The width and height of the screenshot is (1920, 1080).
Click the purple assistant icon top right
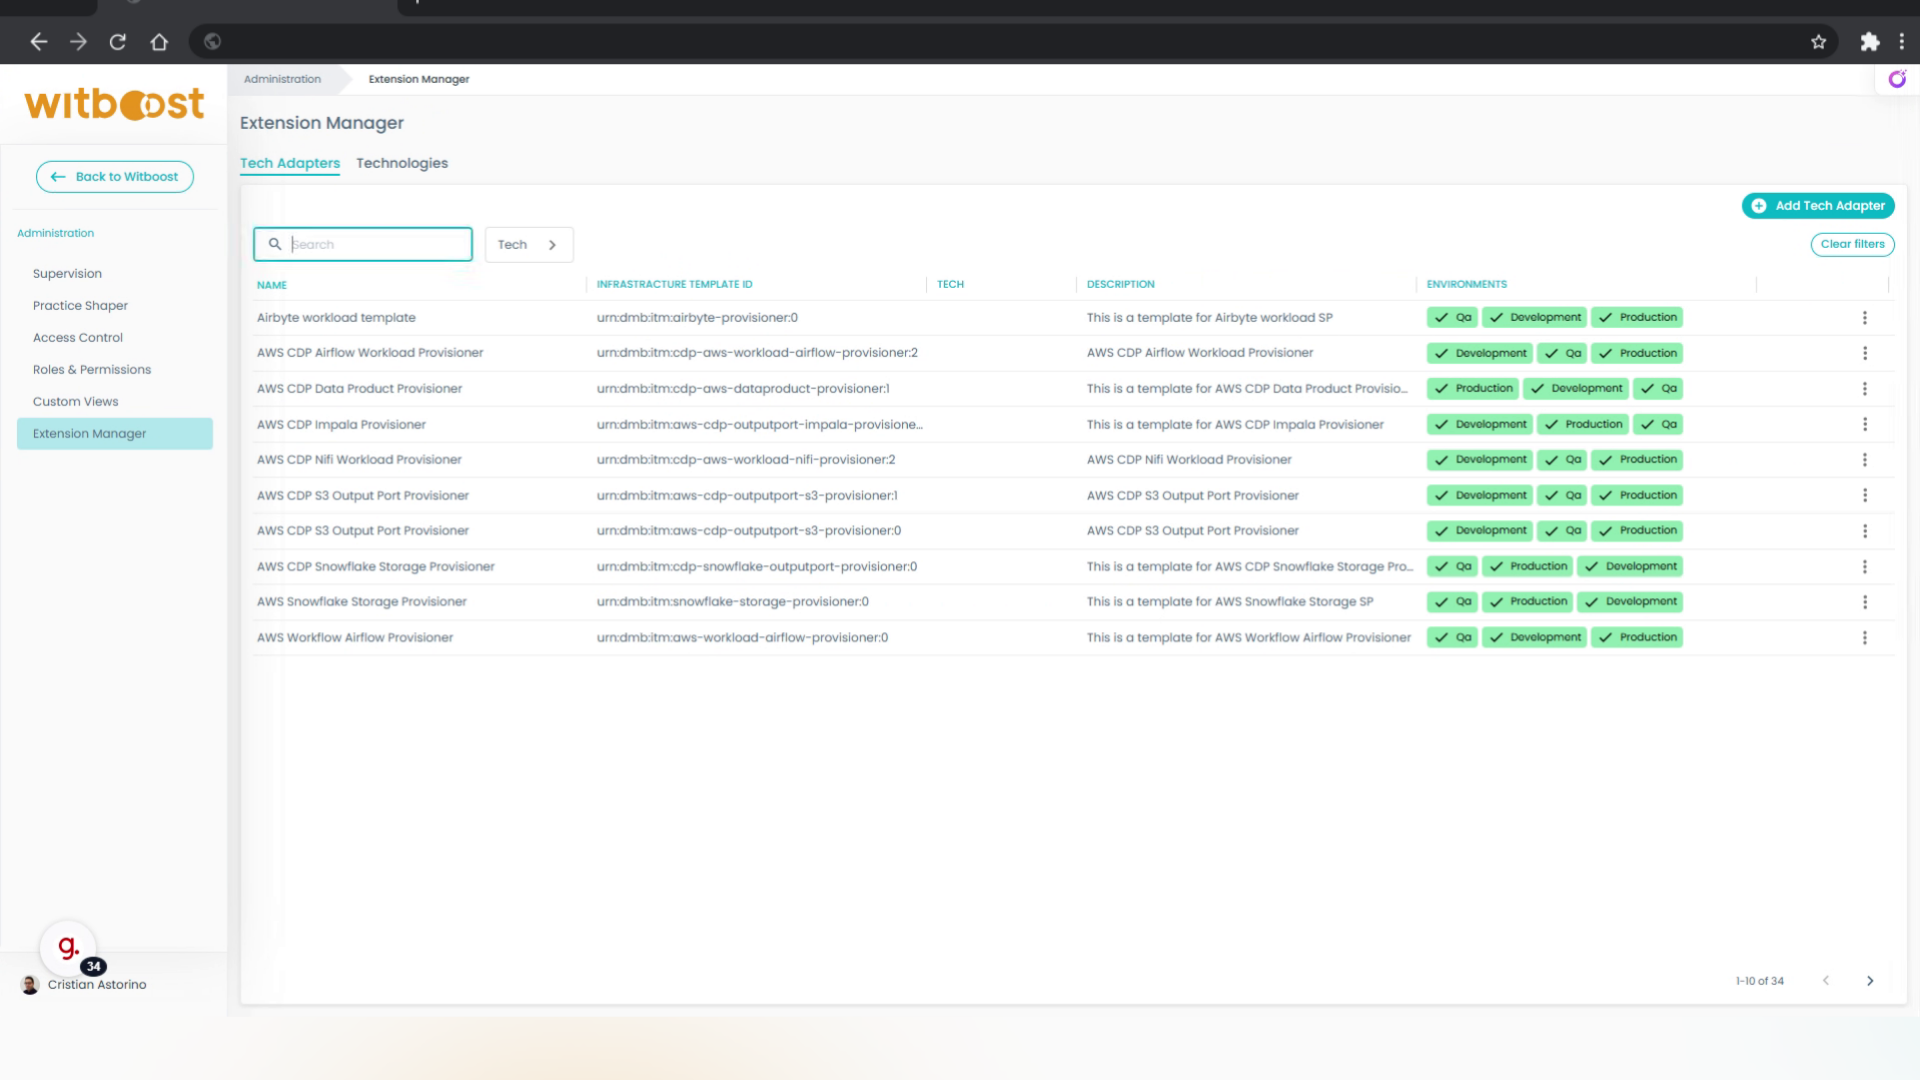1897,79
